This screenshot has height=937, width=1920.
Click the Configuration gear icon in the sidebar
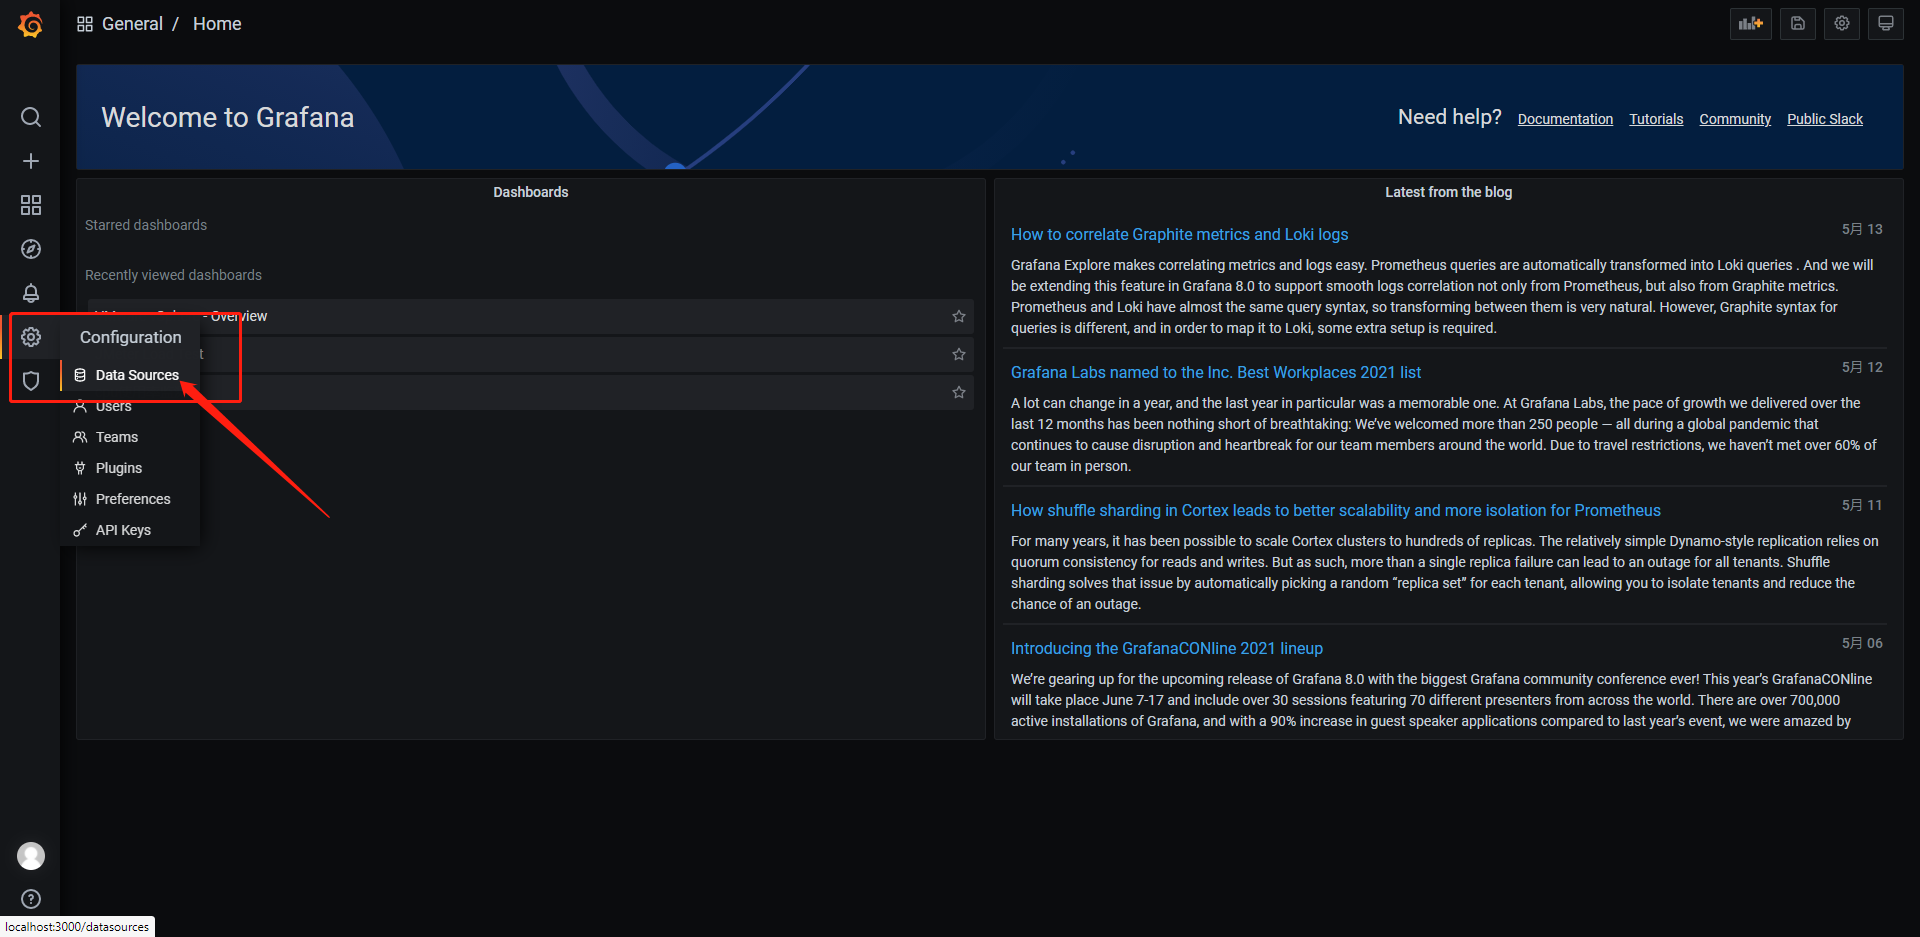[31, 337]
